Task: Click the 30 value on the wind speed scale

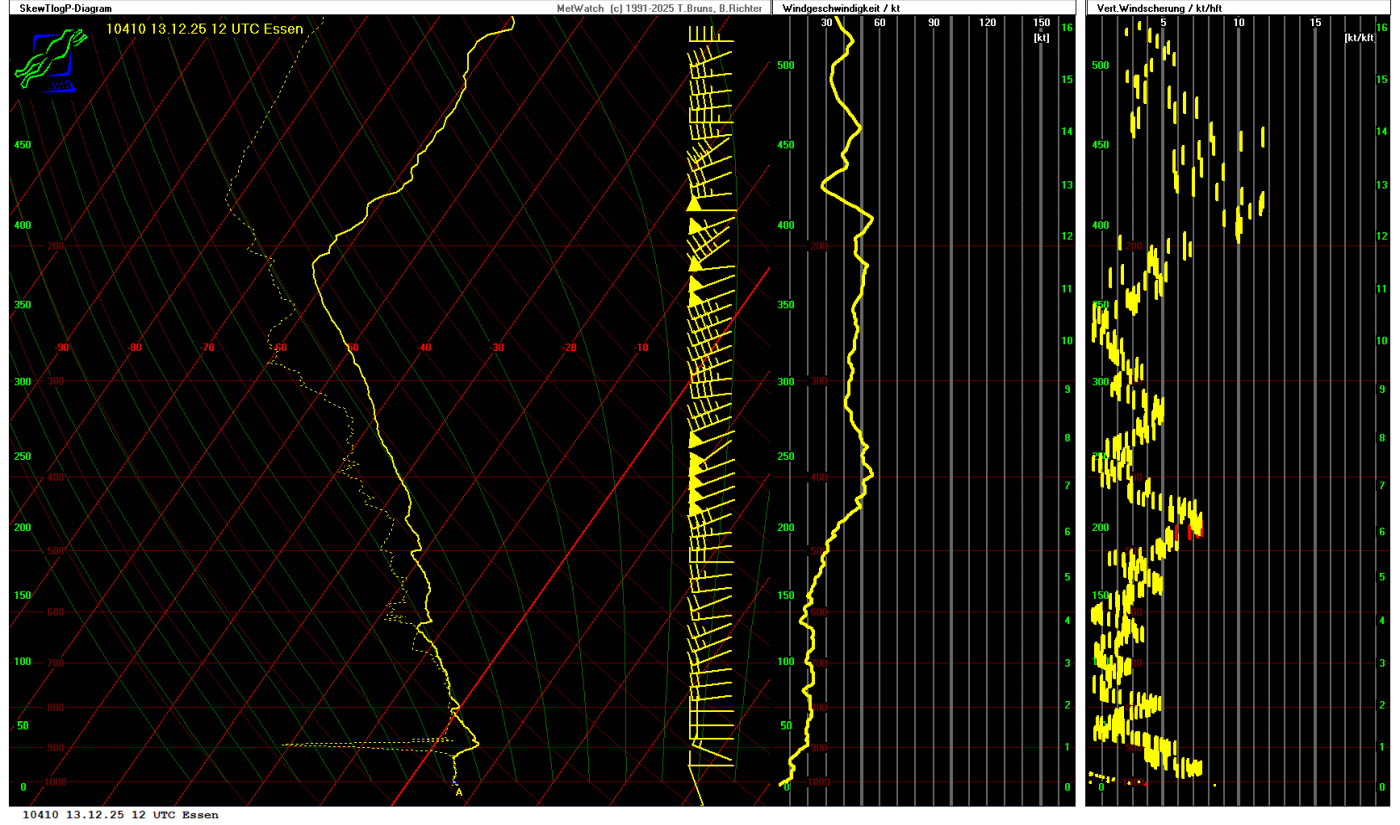Action: pos(827,23)
